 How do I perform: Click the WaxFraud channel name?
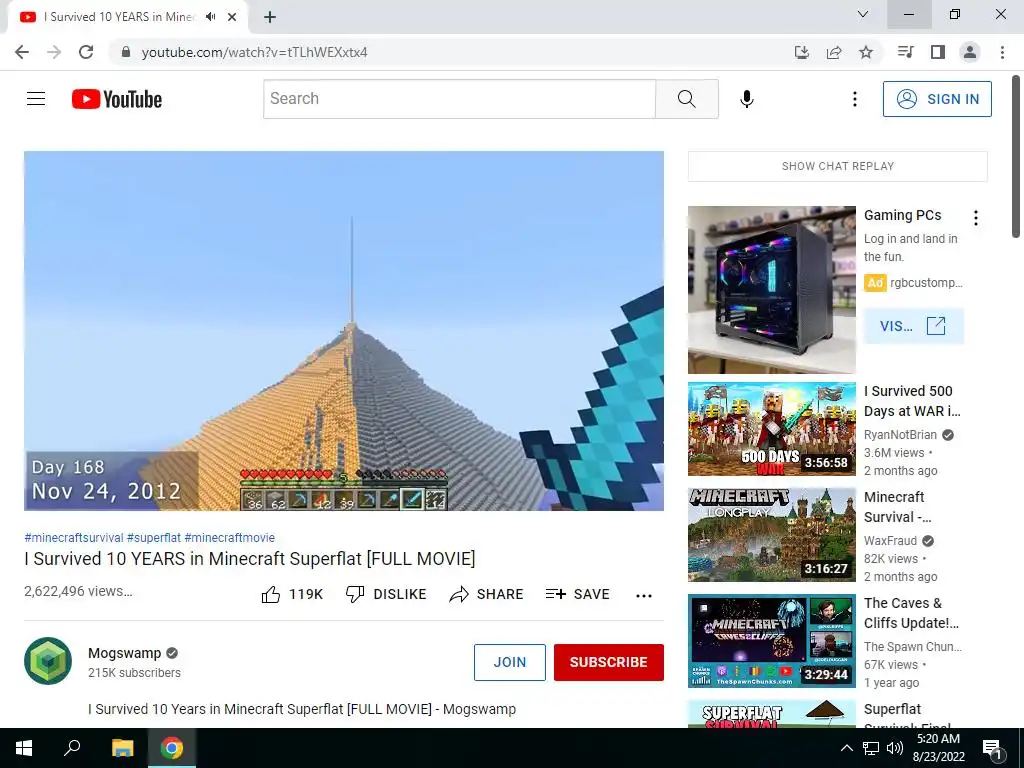(890, 541)
